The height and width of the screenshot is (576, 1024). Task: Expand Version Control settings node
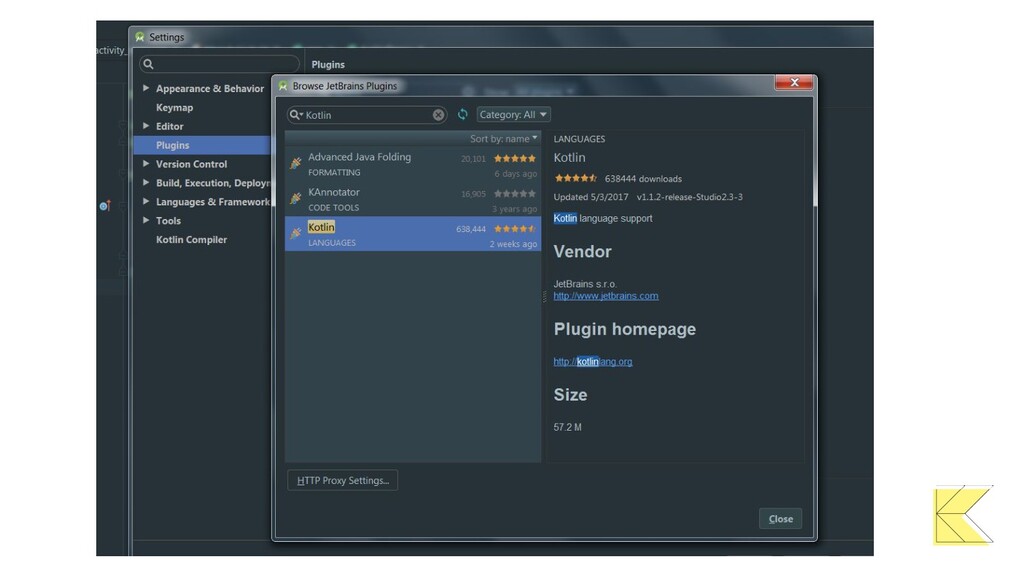coord(146,164)
